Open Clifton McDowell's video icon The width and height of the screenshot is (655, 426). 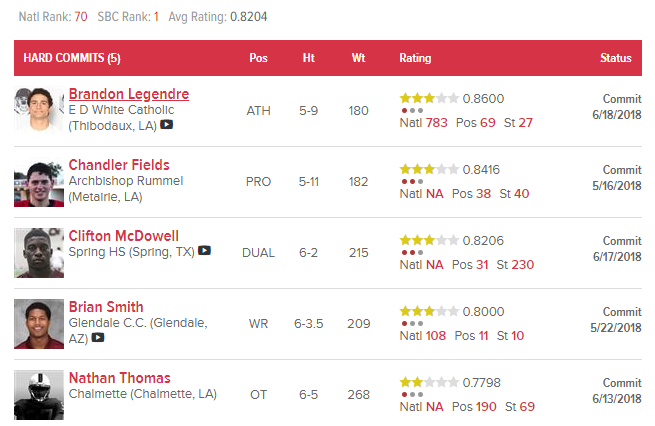[204, 251]
